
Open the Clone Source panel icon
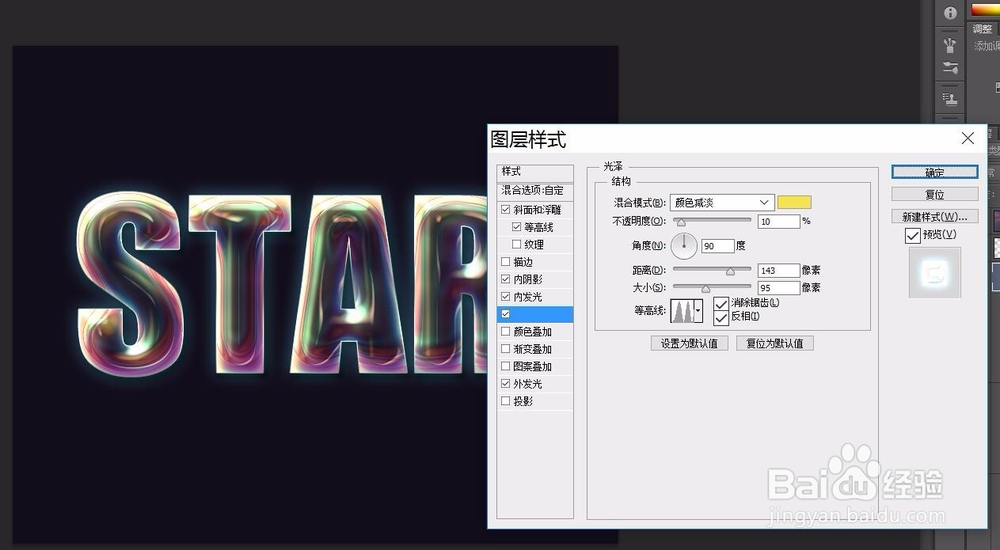[950, 99]
